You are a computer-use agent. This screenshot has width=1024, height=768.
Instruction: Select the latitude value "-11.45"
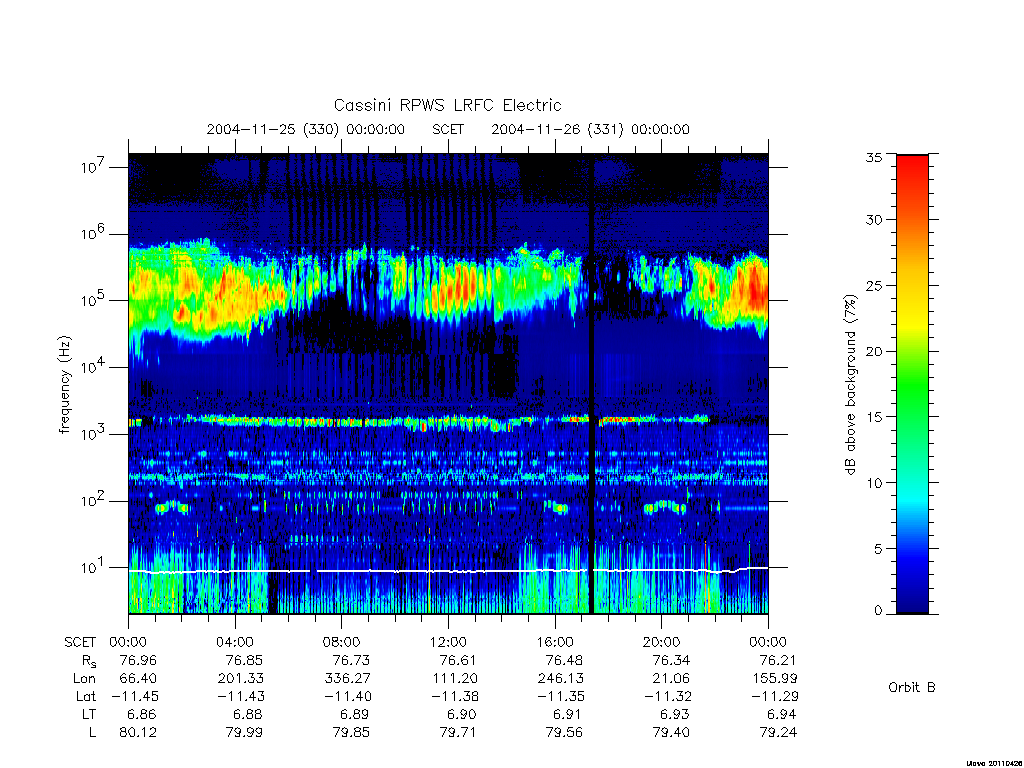(135, 697)
